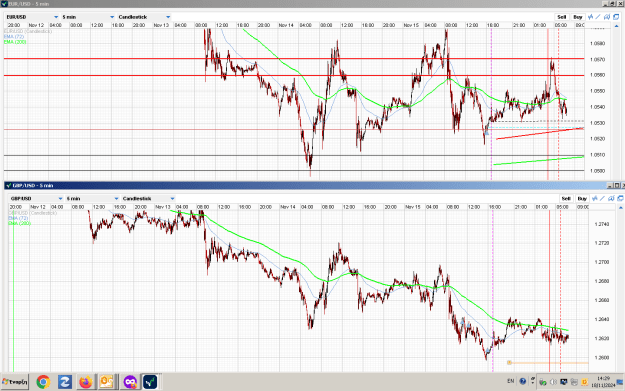
Task: Open indicators icon in EUR/USD chart toolbar
Action: coord(591,17)
